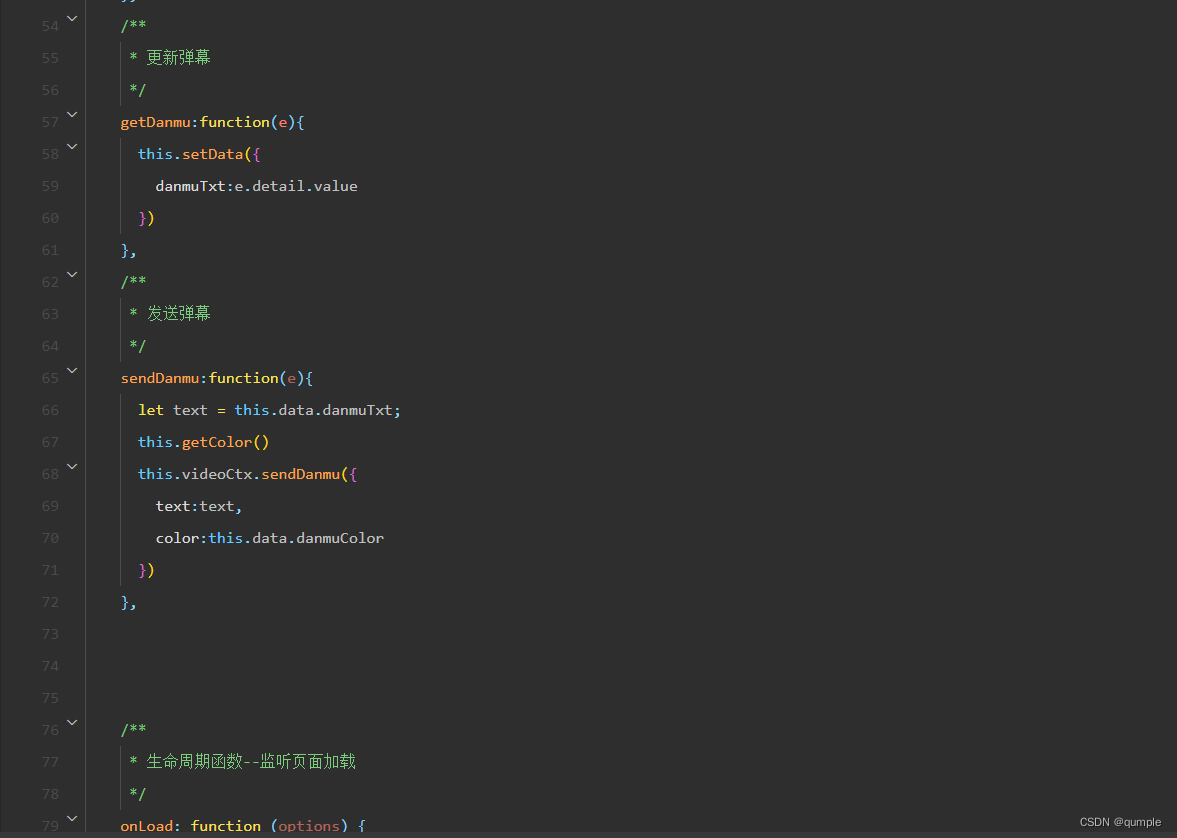Click the */ comment end on line 64
1177x838 pixels.
point(137,345)
